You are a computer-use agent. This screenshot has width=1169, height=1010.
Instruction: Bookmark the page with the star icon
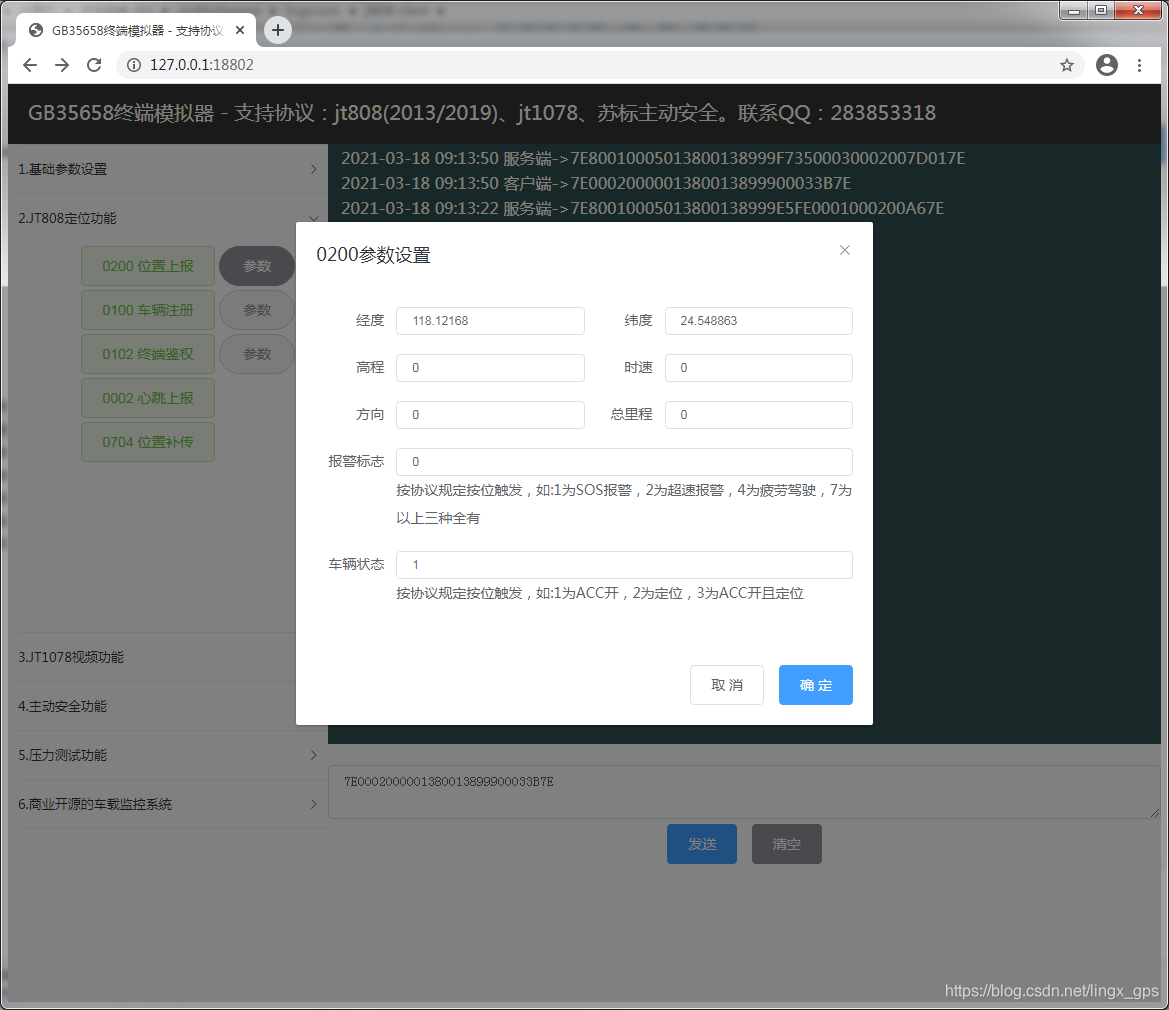(1067, 64)
